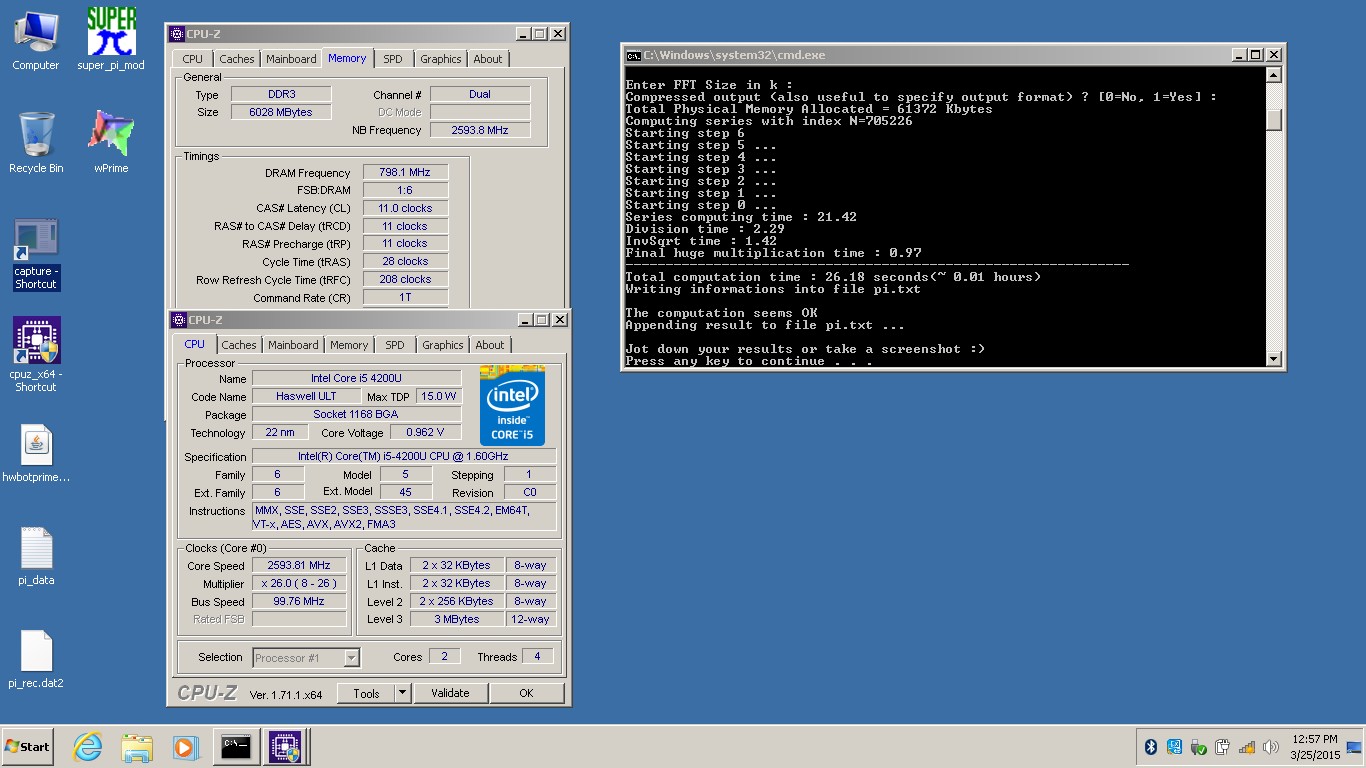Image resolution: width=1366 pixels, height=768 pixels.
Task: Click the Name field 'Intel Core i5 4200U'
Action: click(357, 378)
